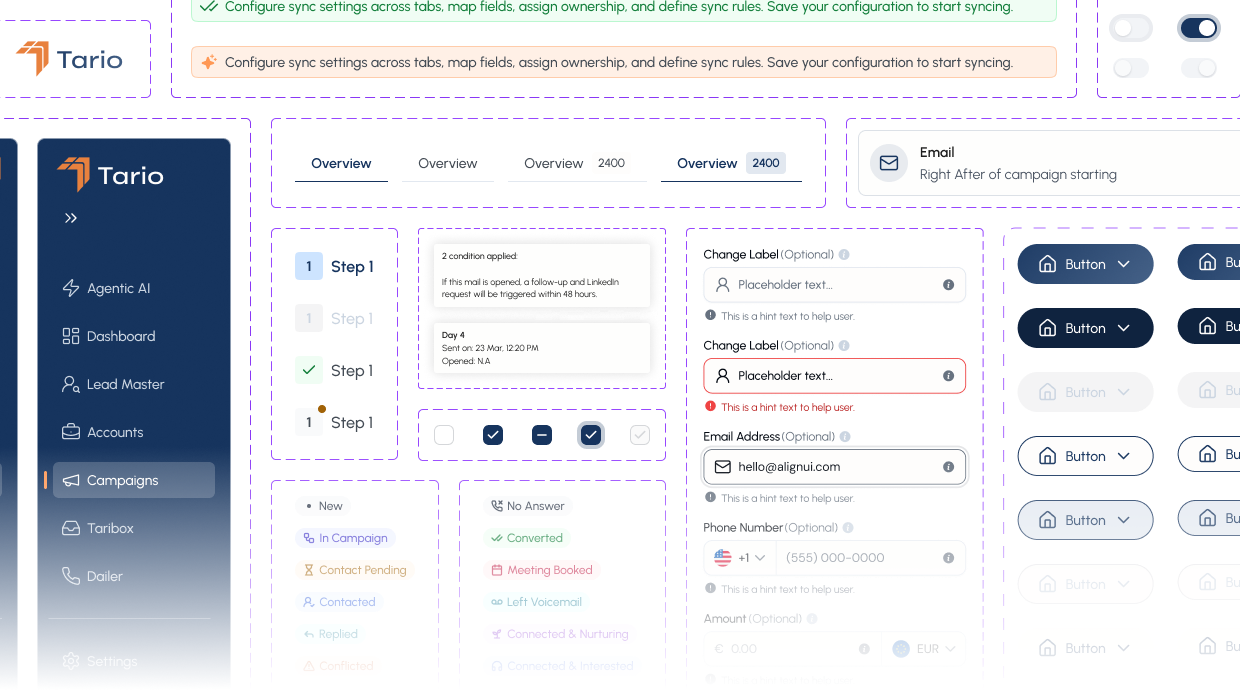Click the person icon on Contacted chip

point(309,602)
